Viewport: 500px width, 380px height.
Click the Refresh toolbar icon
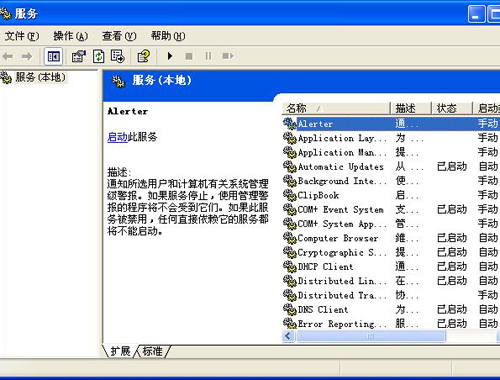tap(98, 56)
